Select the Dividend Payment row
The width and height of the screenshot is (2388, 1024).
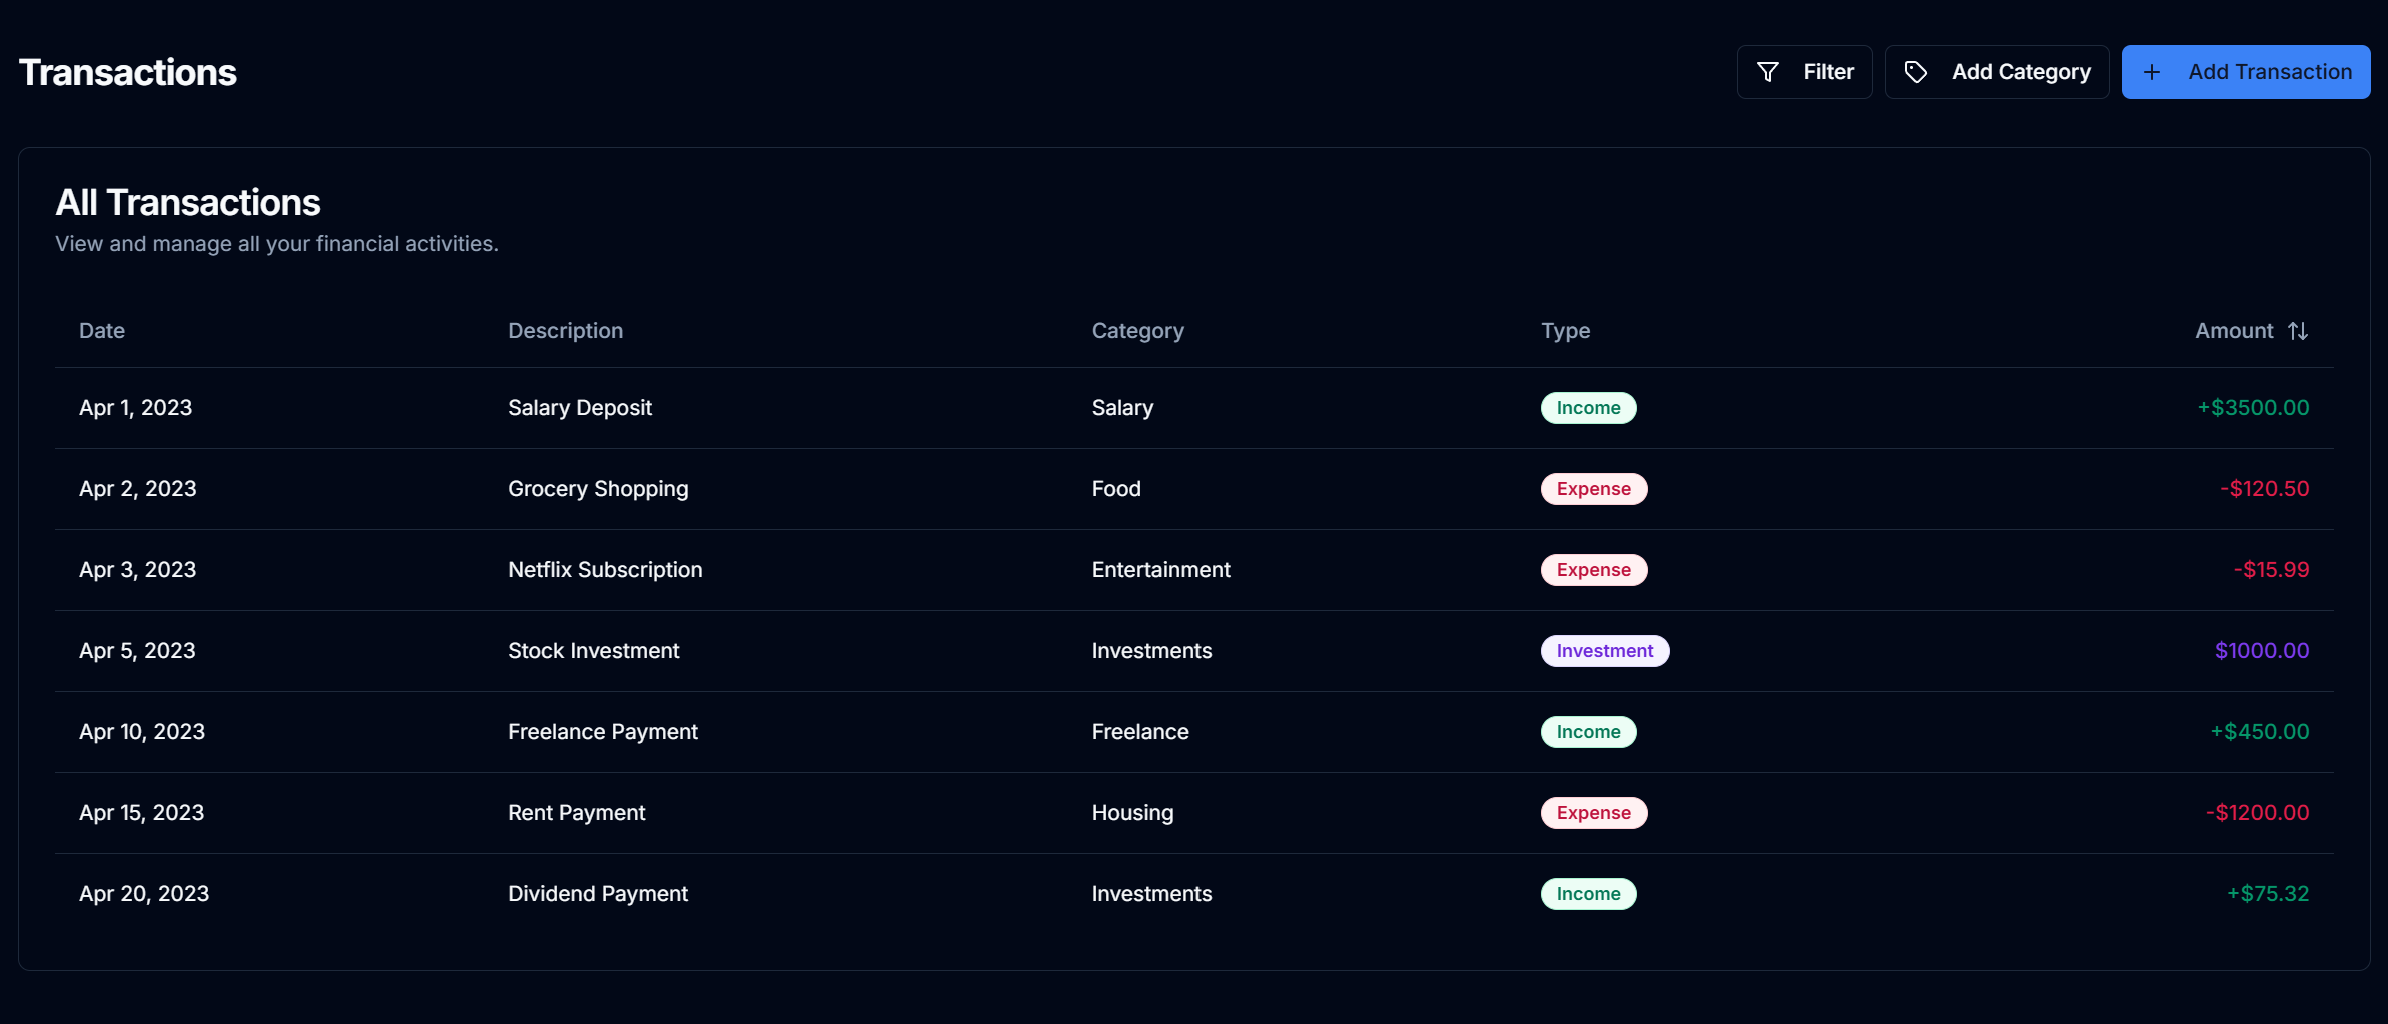click(598, 894)
